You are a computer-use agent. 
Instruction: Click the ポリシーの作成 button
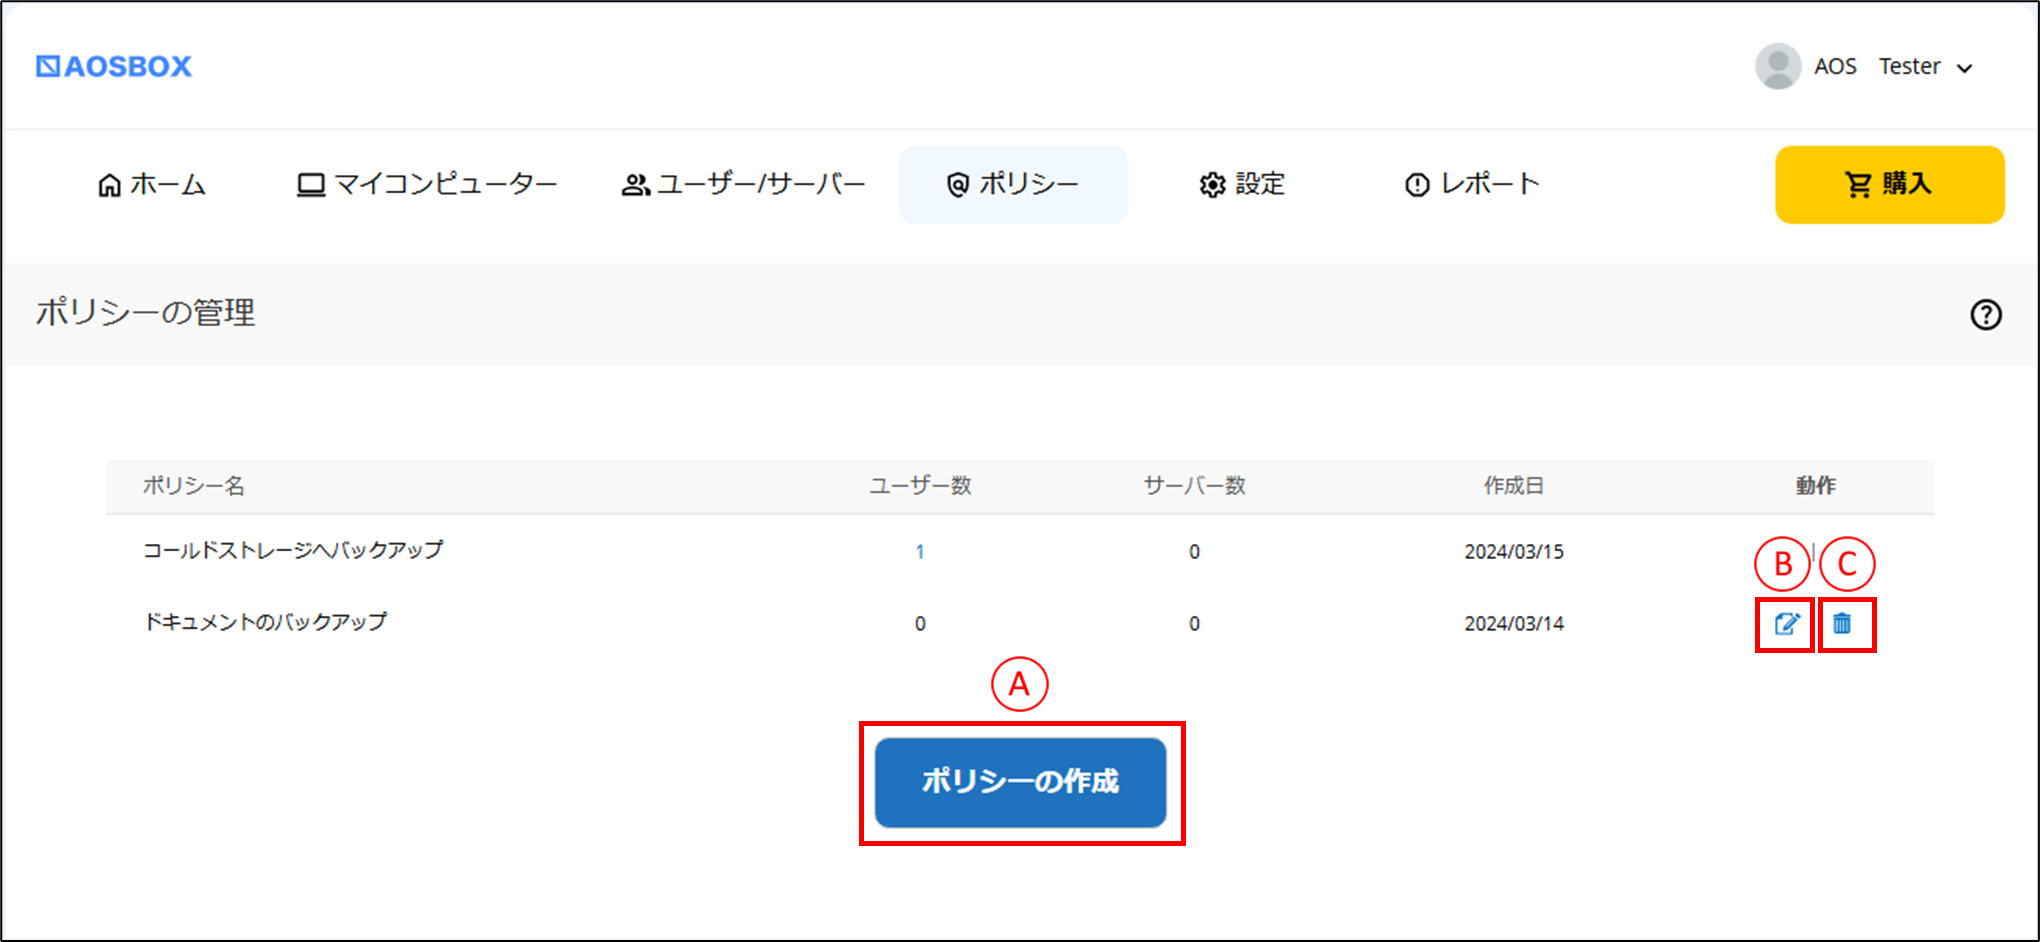(x=1020, y=782)
